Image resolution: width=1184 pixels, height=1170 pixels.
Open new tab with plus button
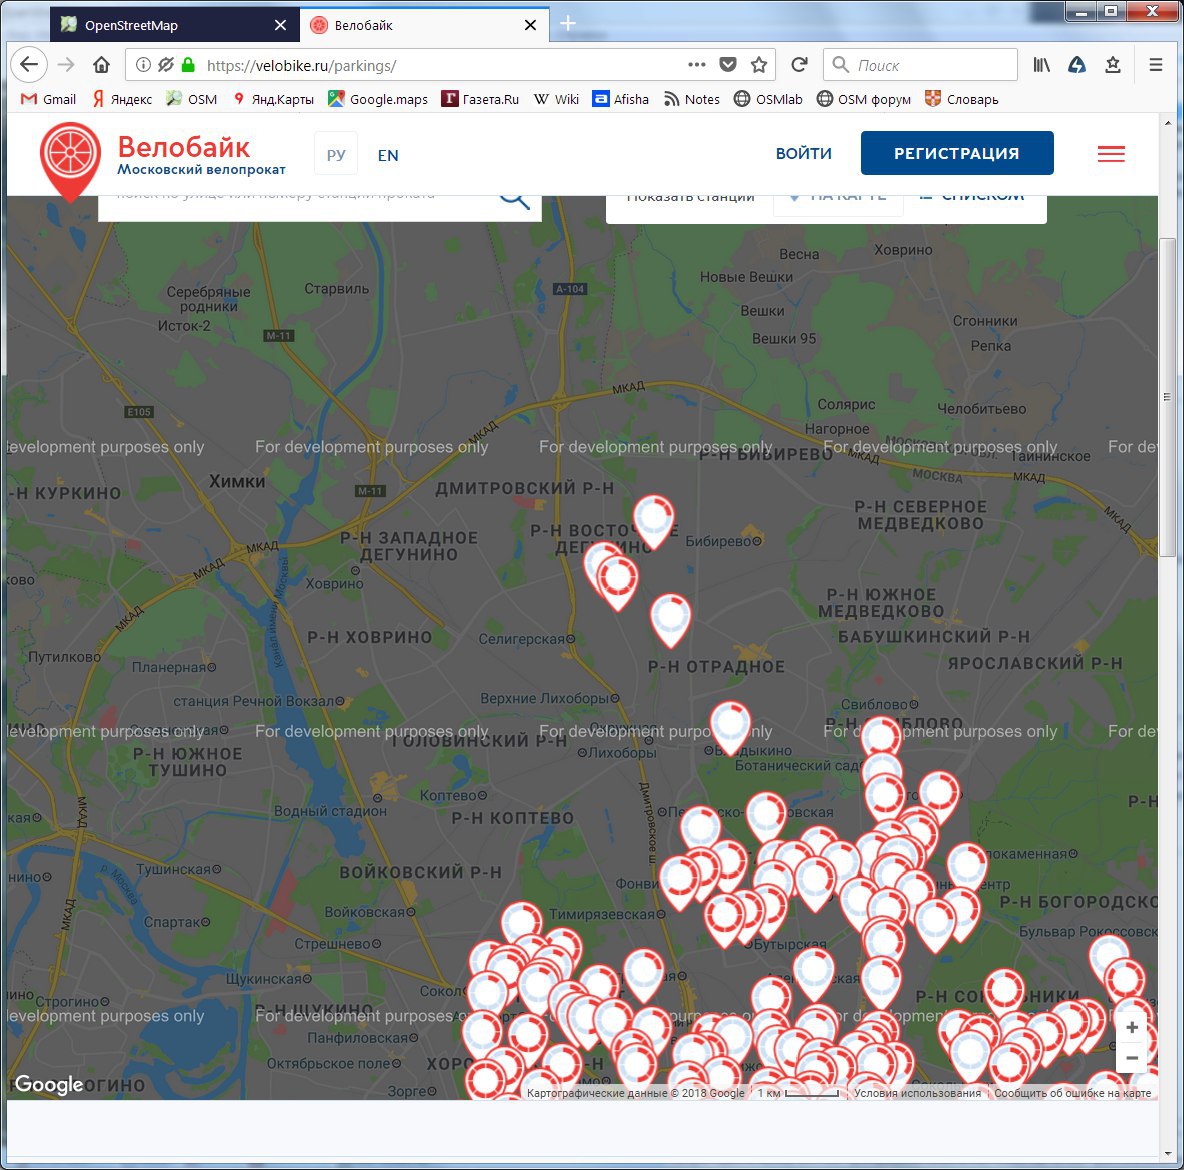[568, 24]
